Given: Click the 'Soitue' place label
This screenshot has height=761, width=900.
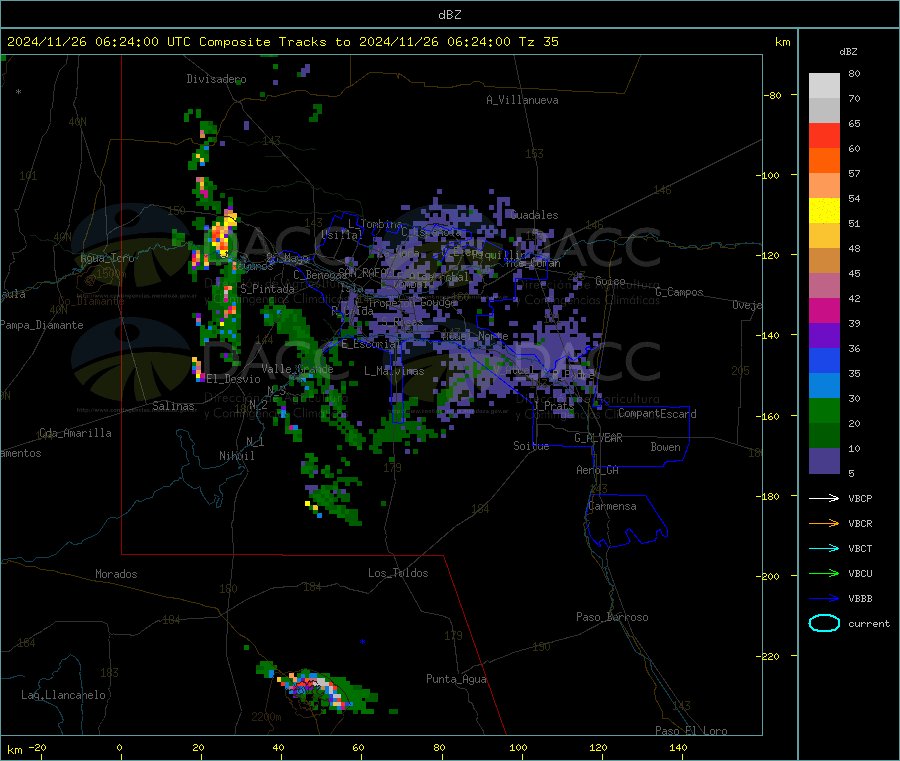Looking at the screenshot, I should point(531,446).
